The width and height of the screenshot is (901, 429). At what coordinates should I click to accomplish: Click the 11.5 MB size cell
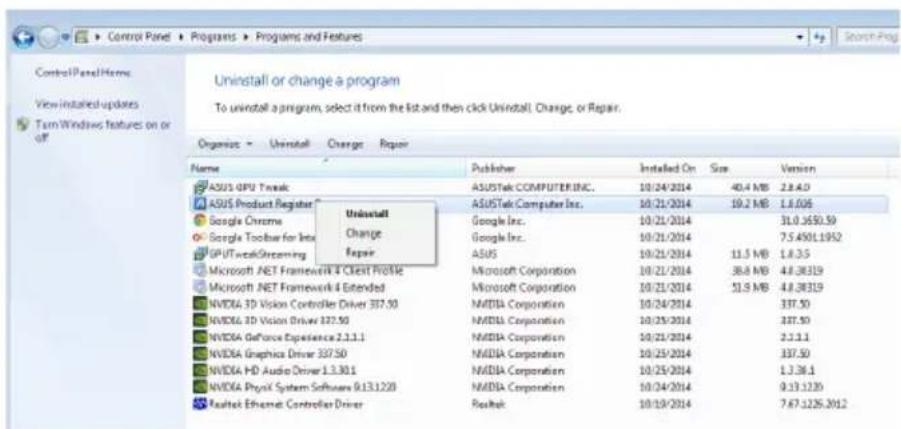(x=750, y=254)
